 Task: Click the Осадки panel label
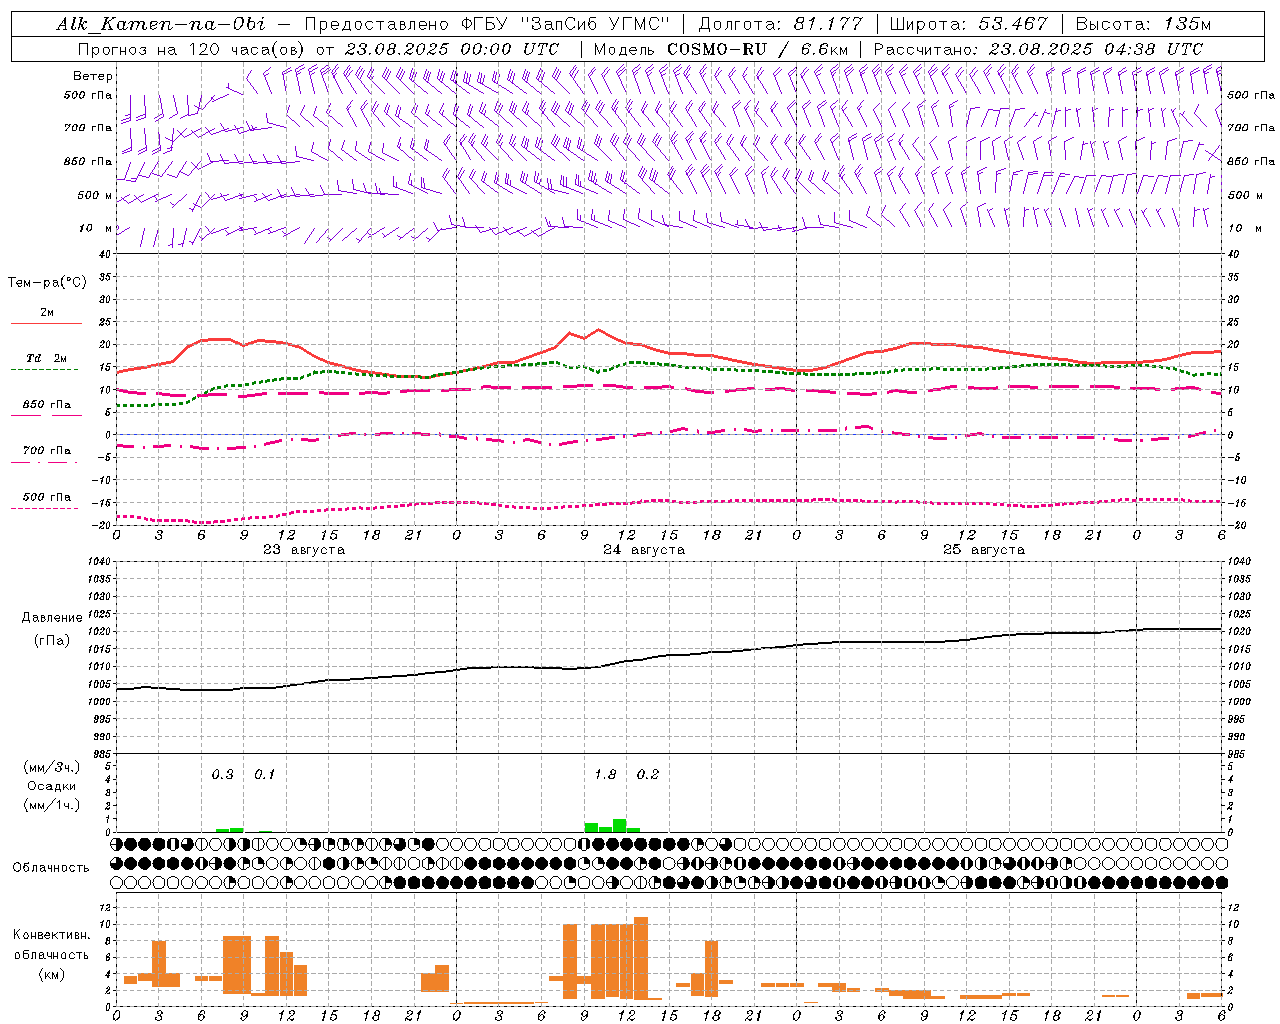[x=52, y=786]
